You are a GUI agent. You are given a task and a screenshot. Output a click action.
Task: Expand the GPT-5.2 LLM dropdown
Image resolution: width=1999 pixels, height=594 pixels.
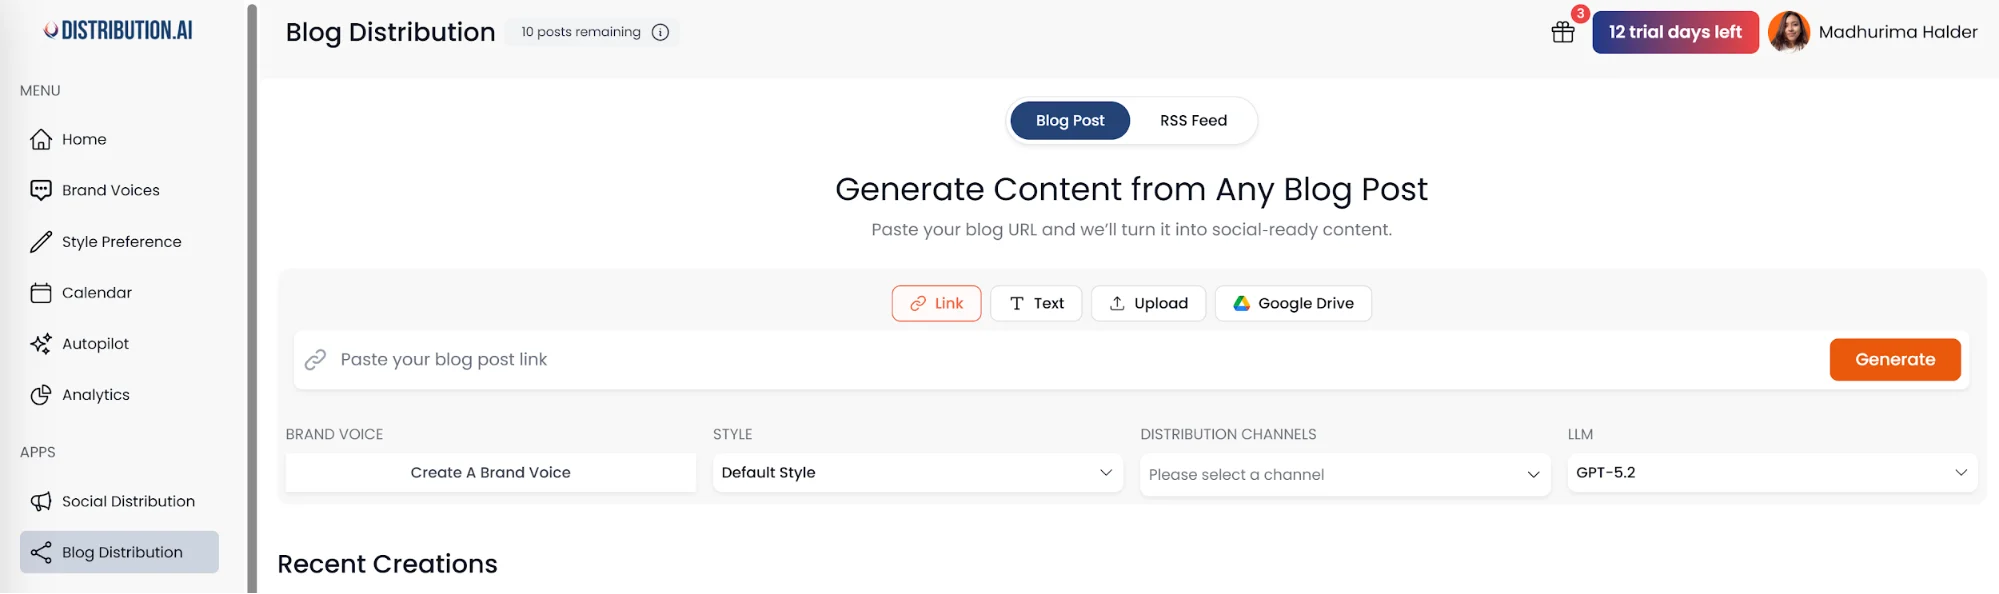[1771, 473]
